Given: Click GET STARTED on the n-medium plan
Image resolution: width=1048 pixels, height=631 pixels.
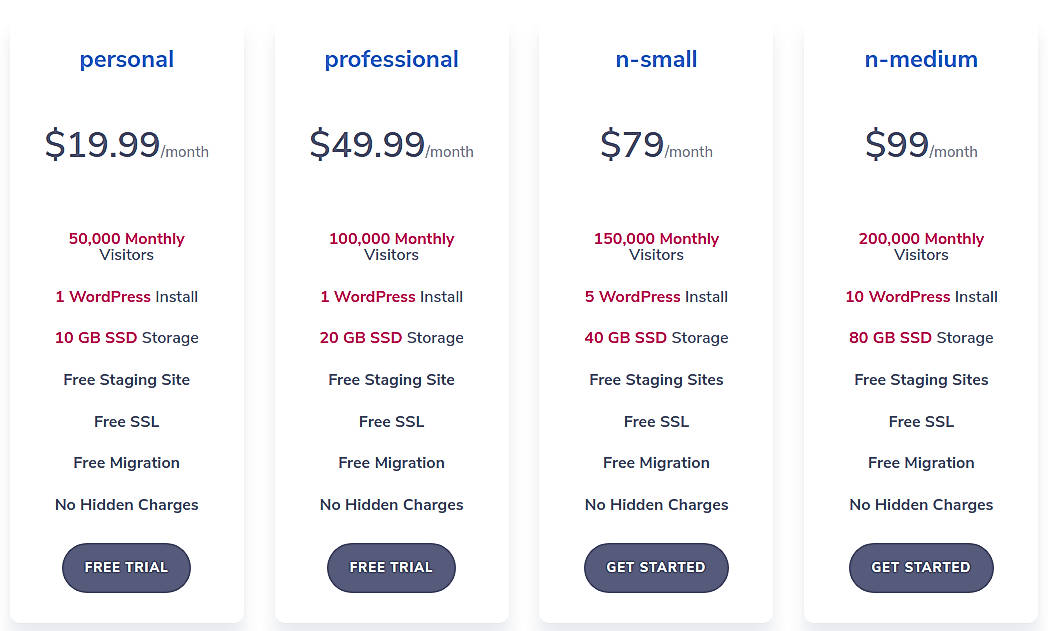Looking at the screenshot, I should [x=921, y=567].
